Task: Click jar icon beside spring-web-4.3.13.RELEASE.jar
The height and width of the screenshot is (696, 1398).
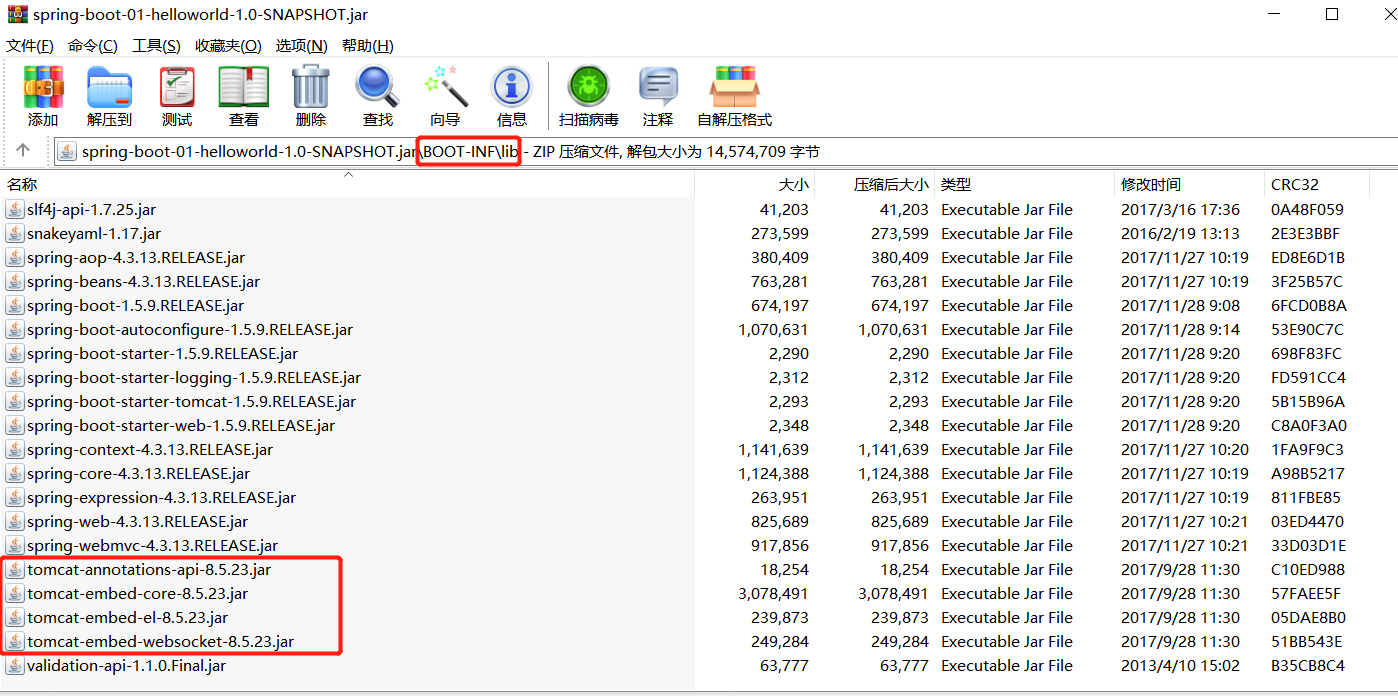Action: 14,522
